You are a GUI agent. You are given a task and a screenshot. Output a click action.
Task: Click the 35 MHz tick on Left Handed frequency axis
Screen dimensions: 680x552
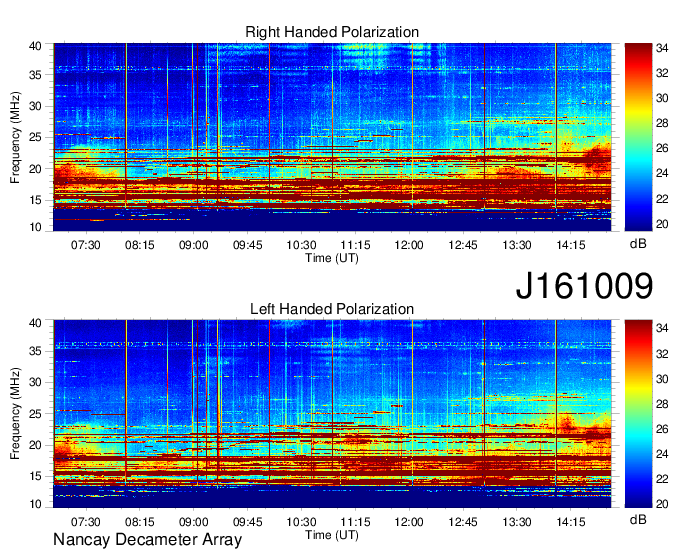pyautogui.click(x=36, y=351)
